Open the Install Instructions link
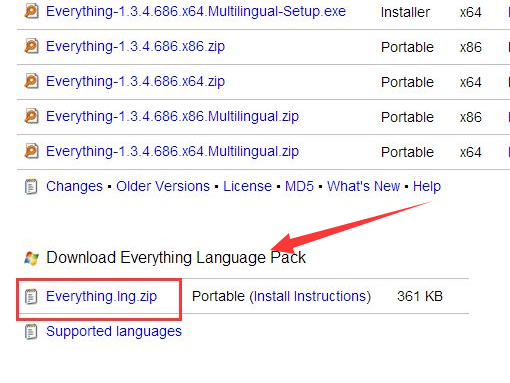The height and width of the screenshot is (383, 510). (x=310, y=296)
